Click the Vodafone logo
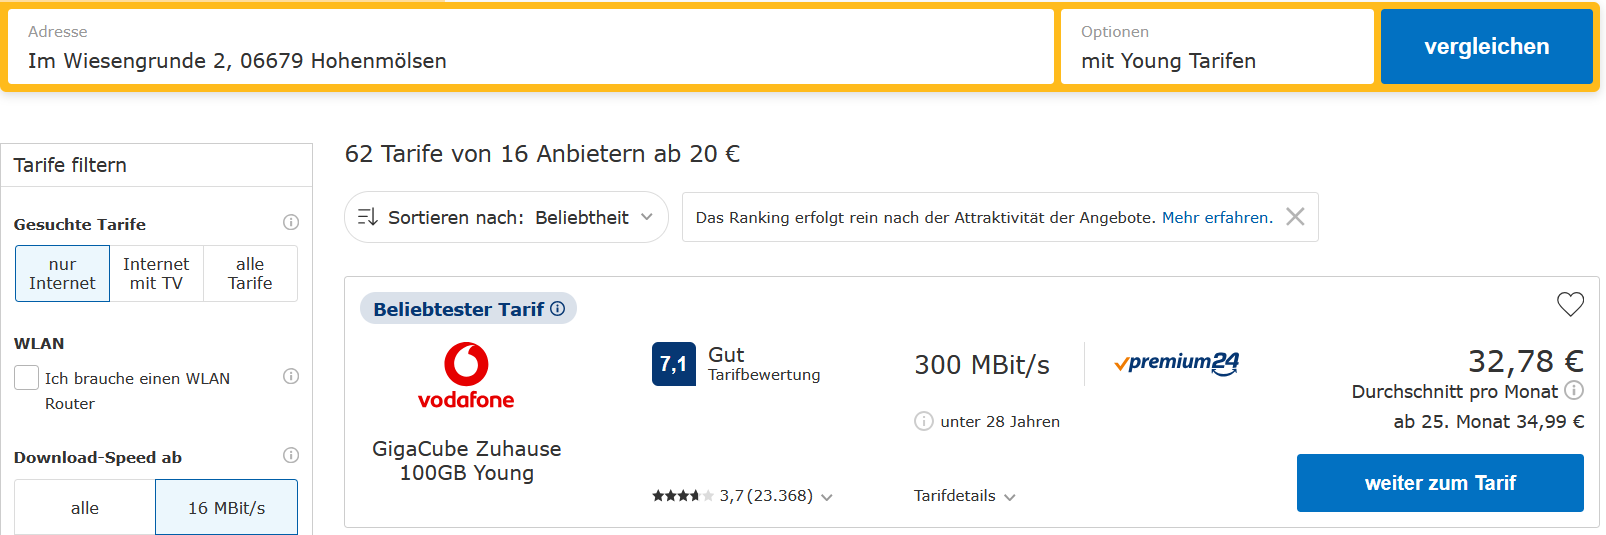The height and width of the screenshot is (535, 1606). pos(466,375)
